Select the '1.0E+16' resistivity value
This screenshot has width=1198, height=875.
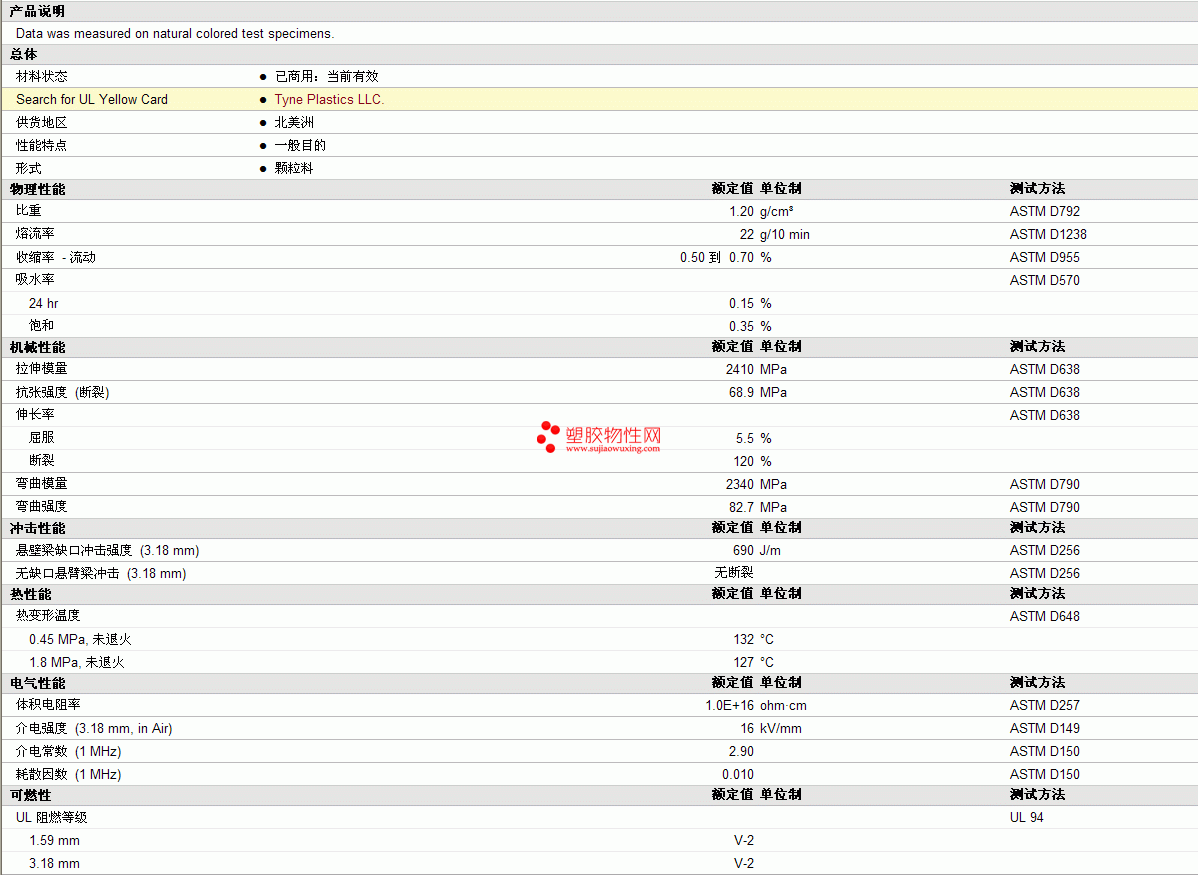729,705
